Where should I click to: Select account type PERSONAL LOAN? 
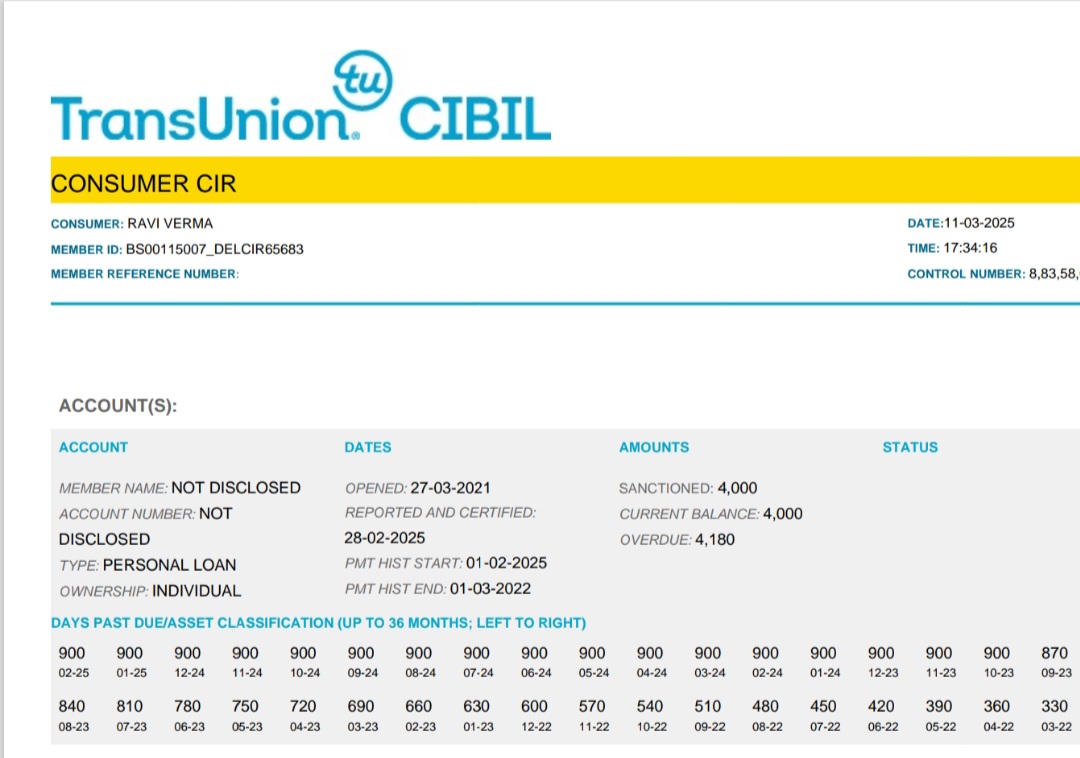[169, 565]
